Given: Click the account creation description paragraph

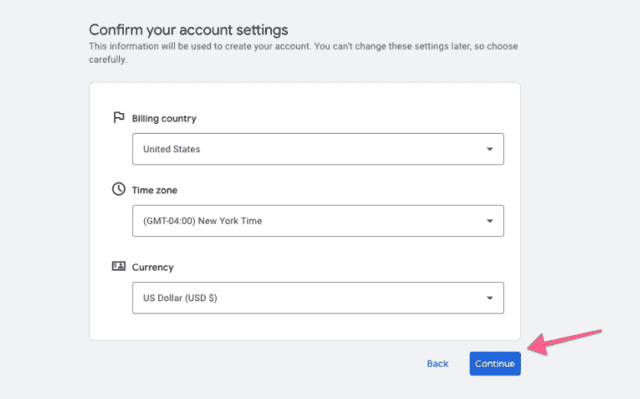Looking at the screenshot, I should (303, 53).
